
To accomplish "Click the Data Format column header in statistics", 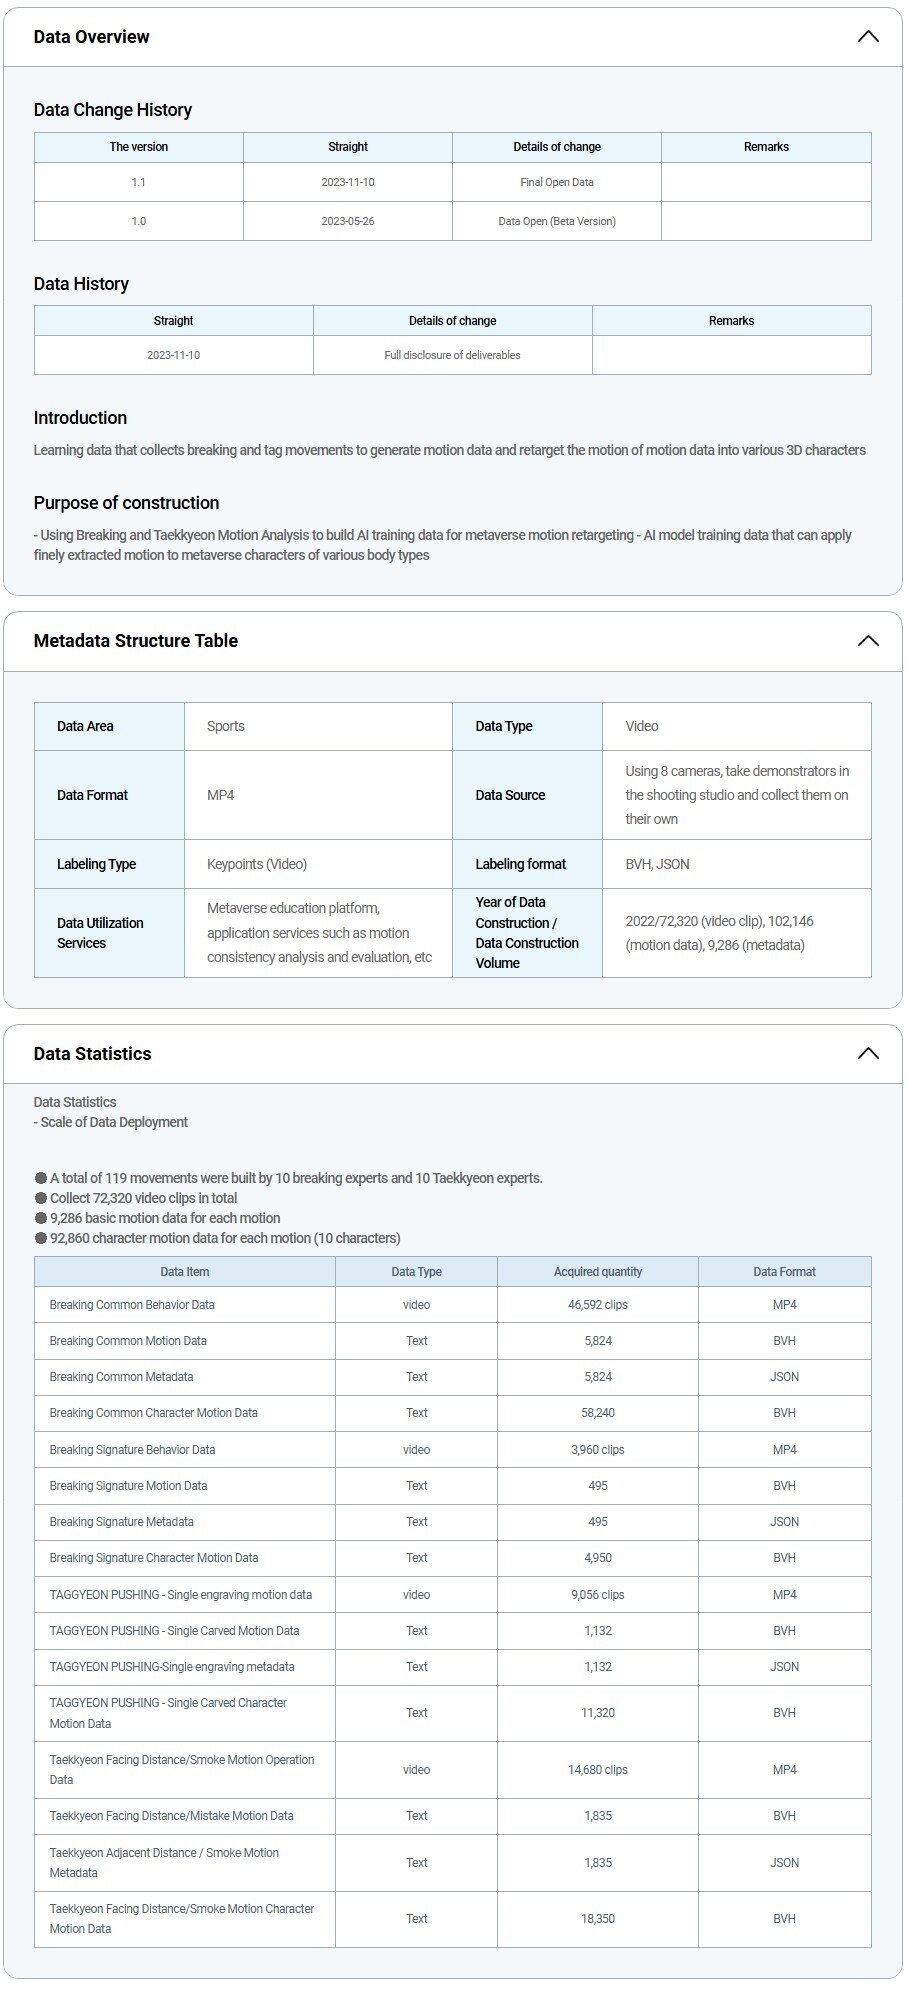I will (x=784, y=1272).
